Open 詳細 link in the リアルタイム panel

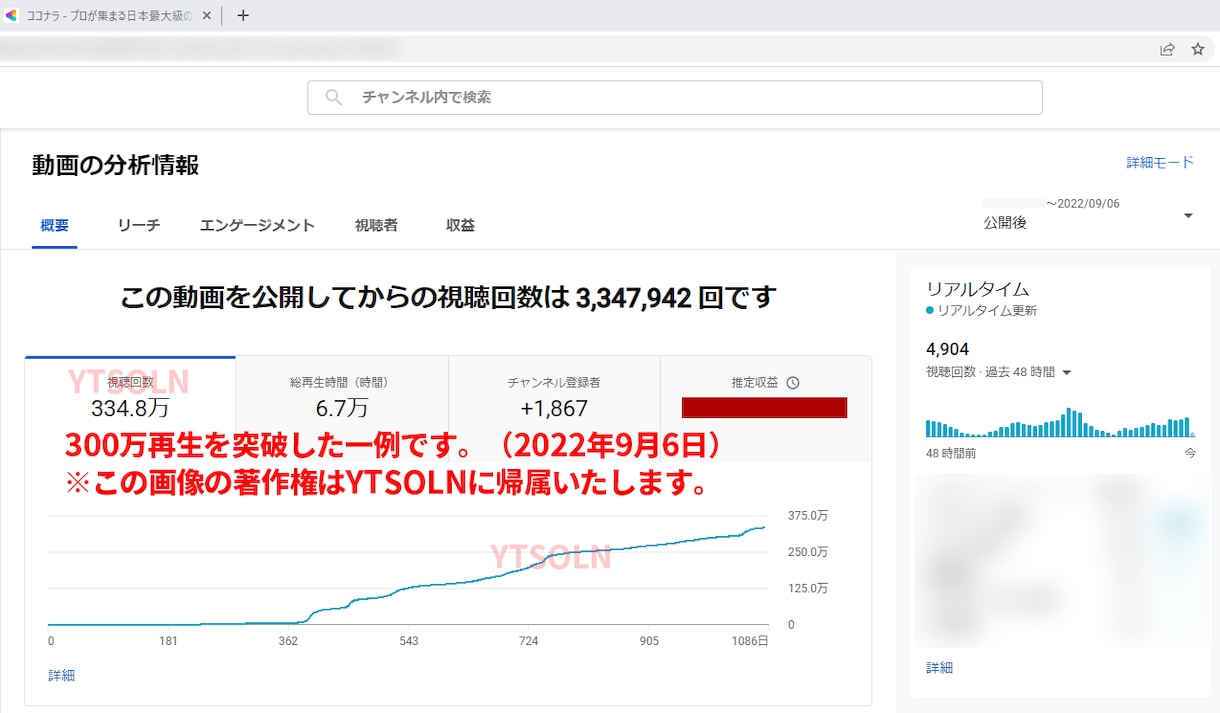(939, 667)
